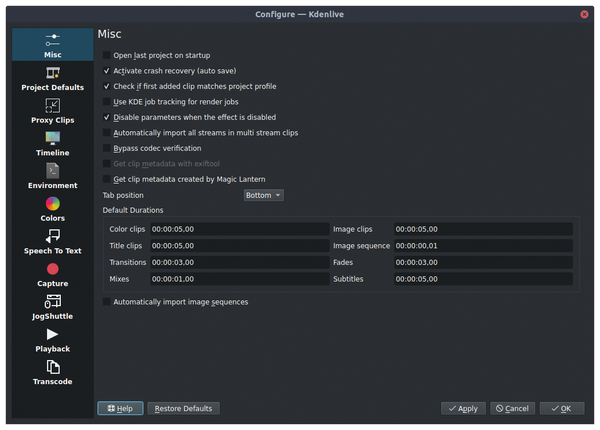
Task: Click the Default Durations heading text
Action: 133,210
